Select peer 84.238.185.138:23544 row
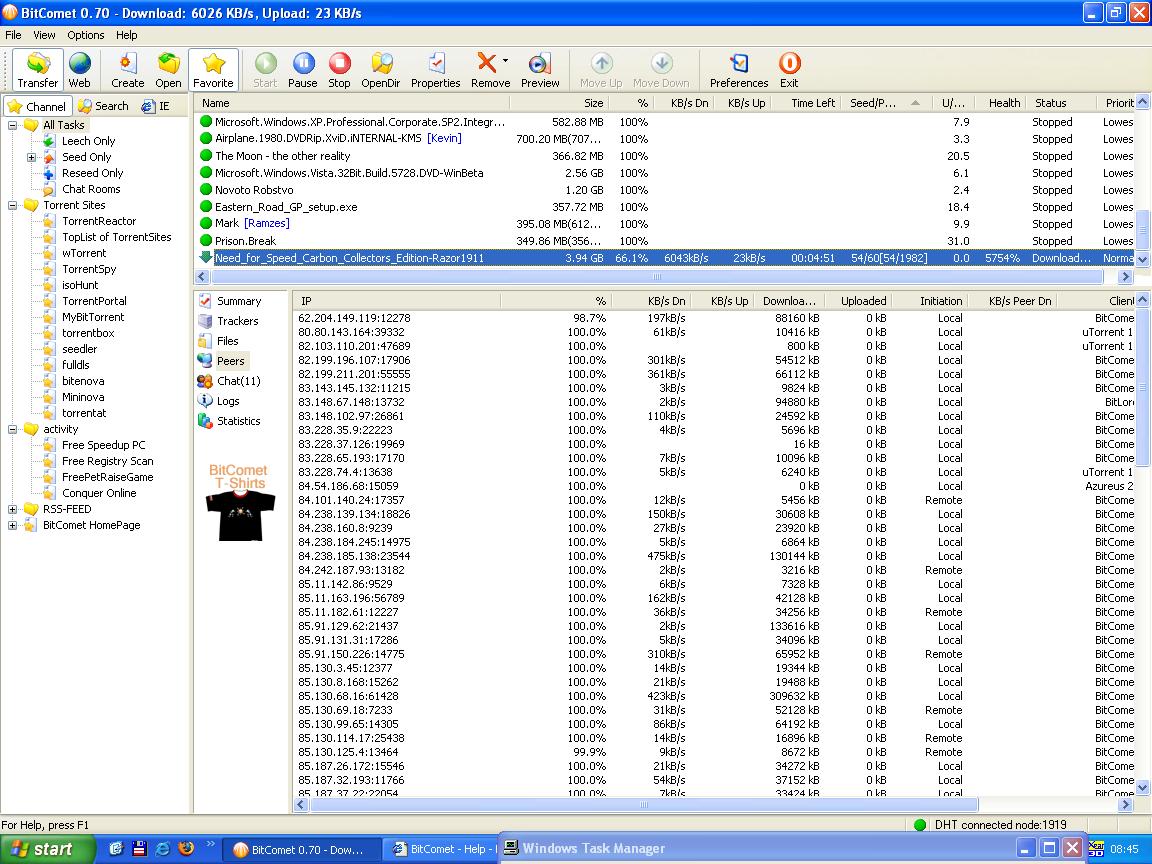This screenshot has width=1152, height=864. pyautogui.click(x=715, y=556)
